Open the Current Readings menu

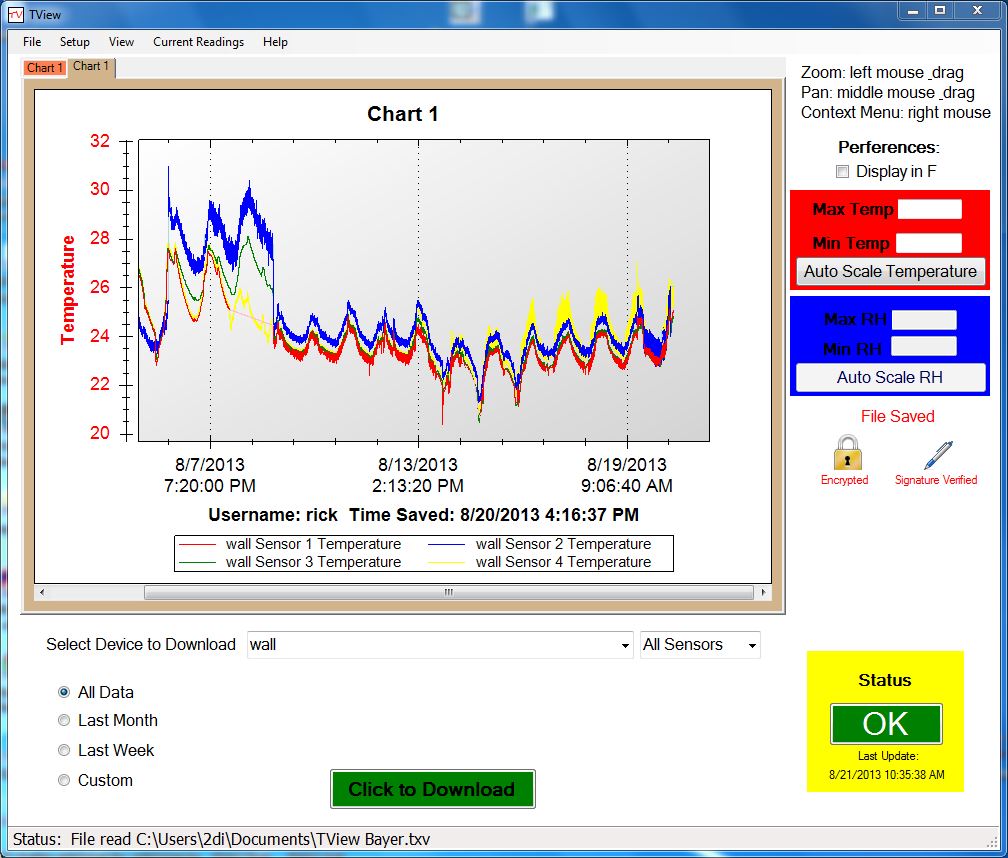coord(198,42)
